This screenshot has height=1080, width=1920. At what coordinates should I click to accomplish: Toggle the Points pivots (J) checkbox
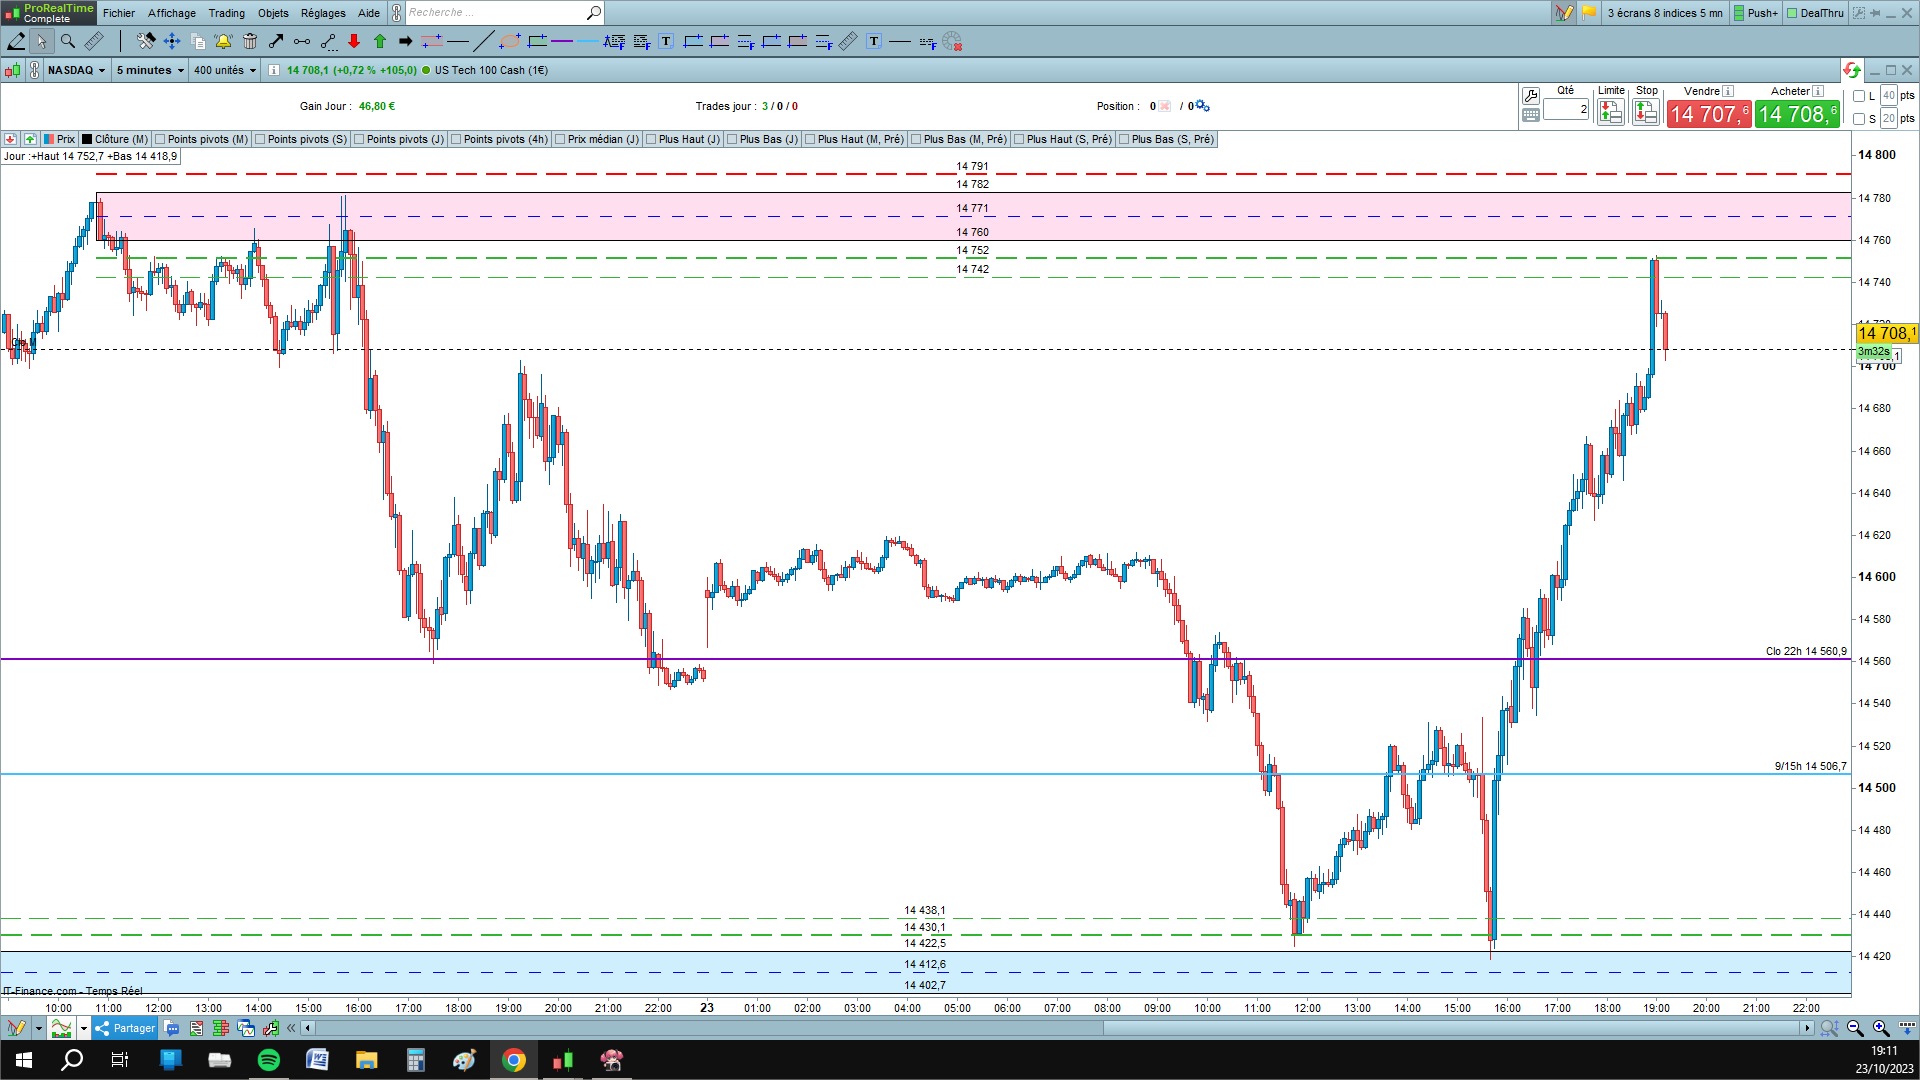click(x=358, y=139)
